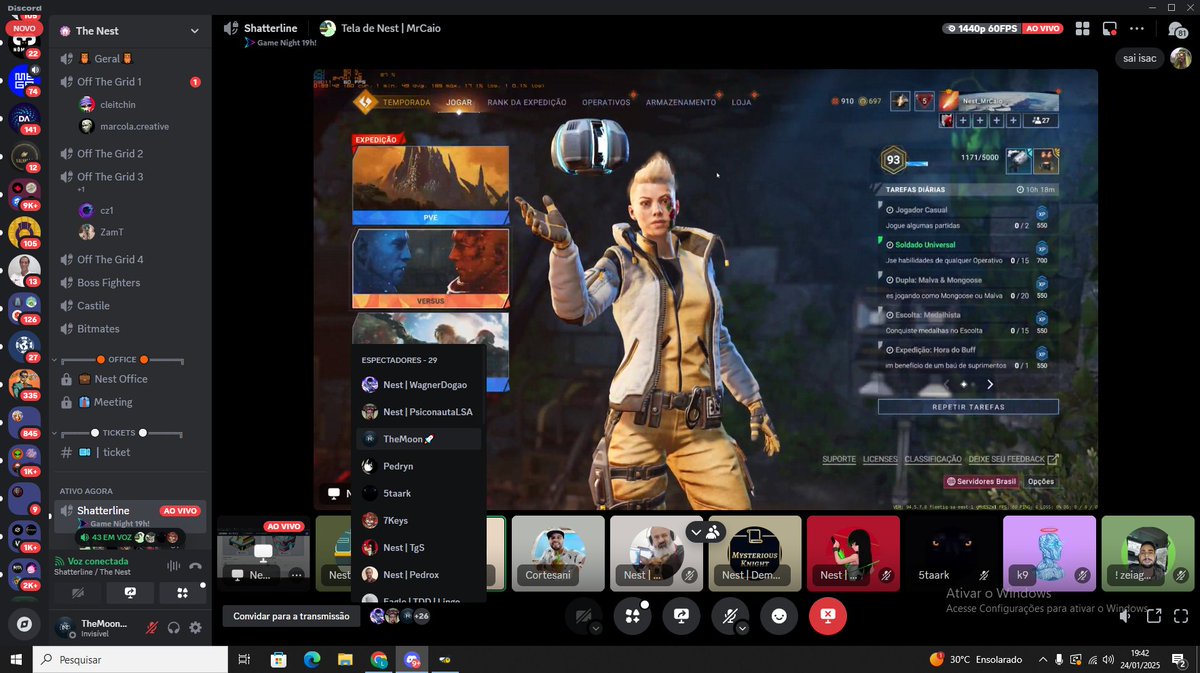This screenshot has height=673, width=1200.
Task: Click user marcola.creative in Off The Grid 1
Action: pyautogui.click(x=135, y=126)
